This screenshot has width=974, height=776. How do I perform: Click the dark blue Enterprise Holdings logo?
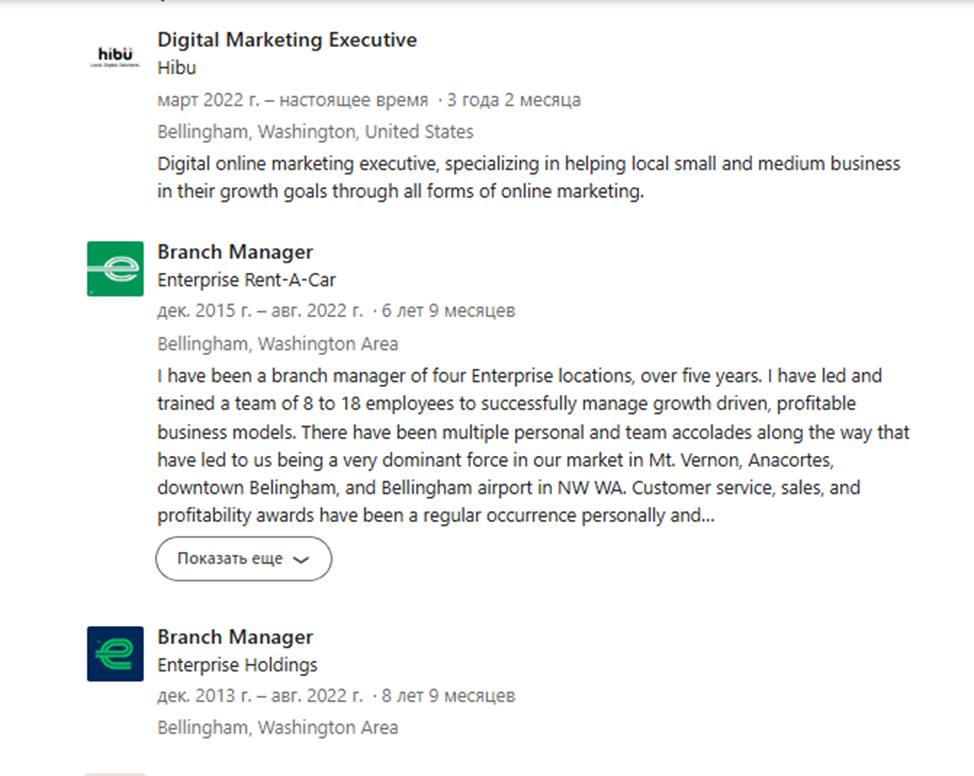tap(115, 654)
